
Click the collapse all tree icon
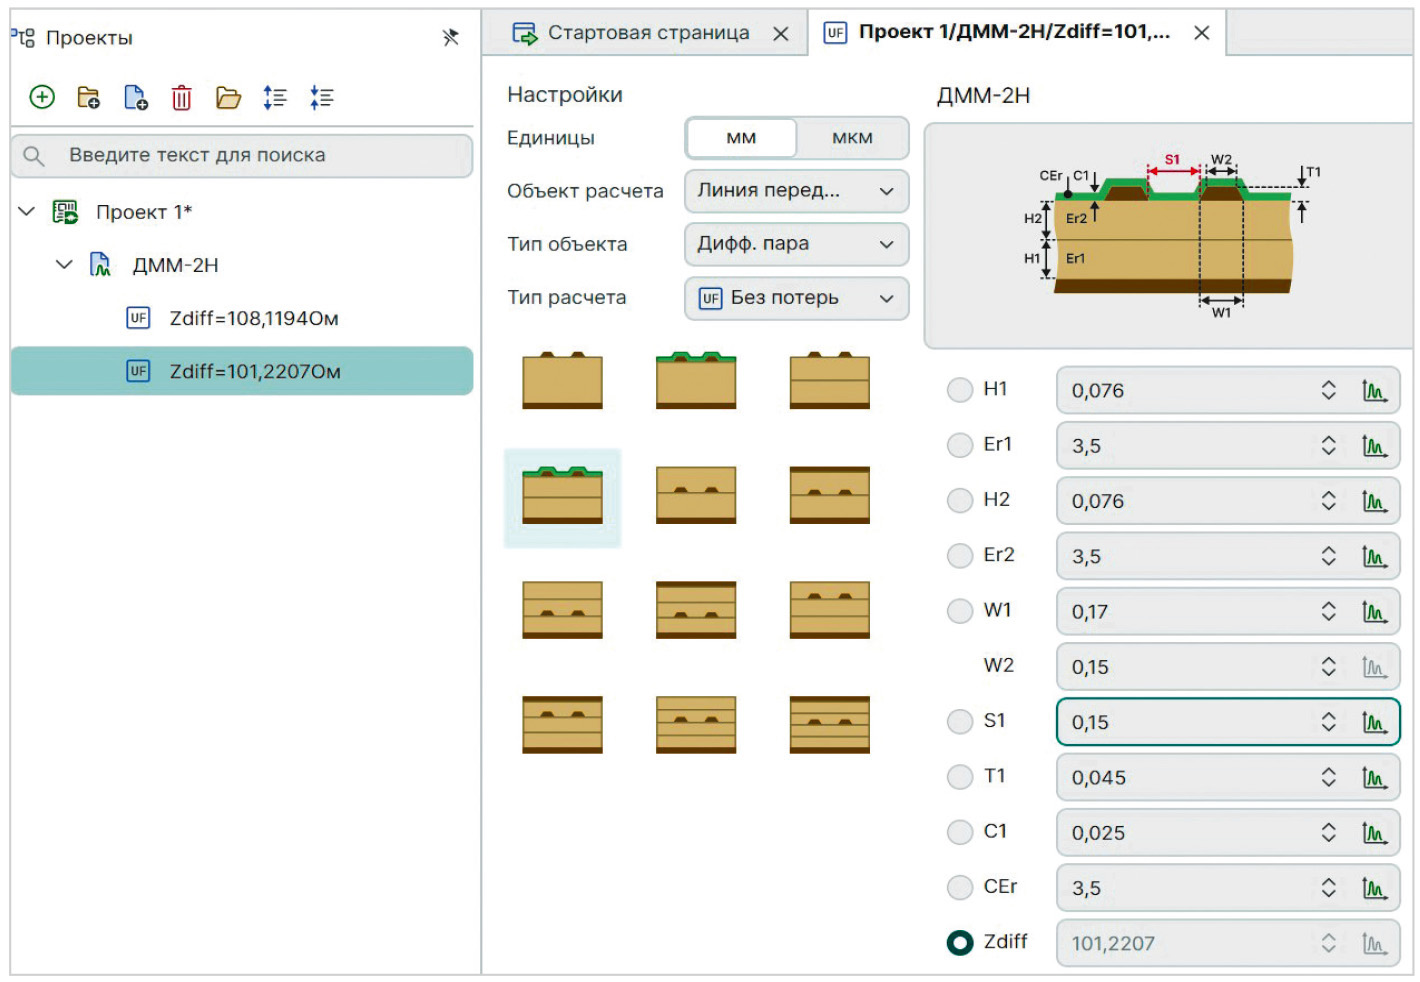pyautogui.click(x=321, y=98)
